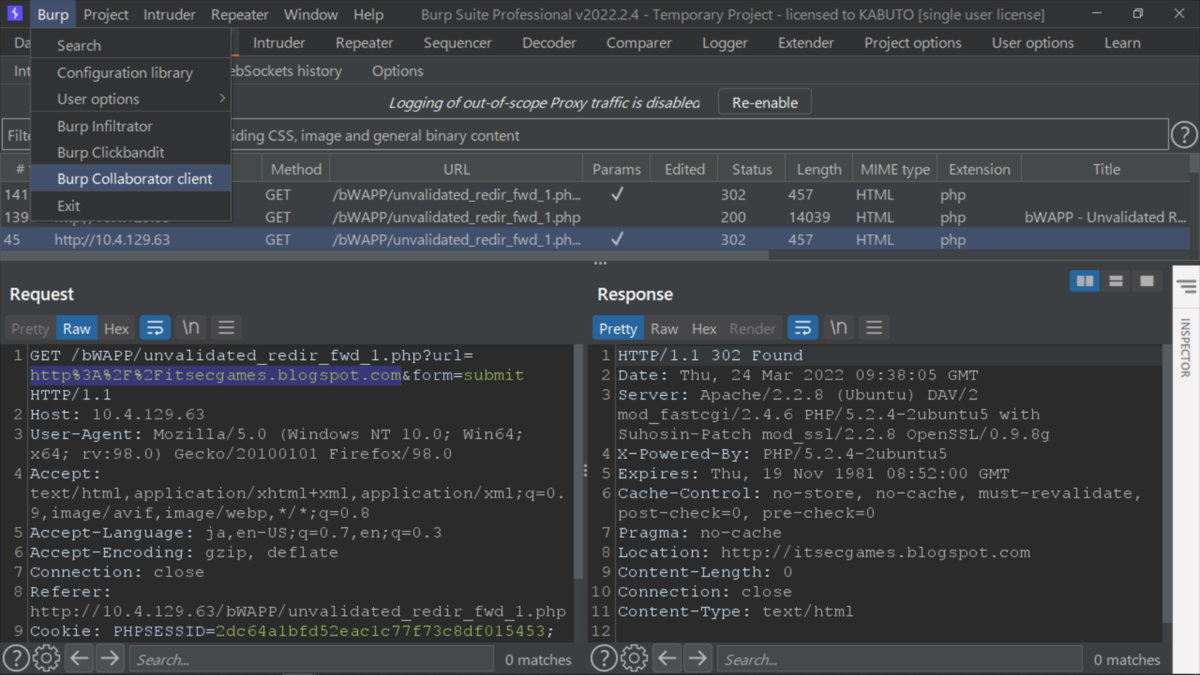Screen dimensions: 1200x675
Task: Open Response panel hamburger options menu
Action: 874,328
